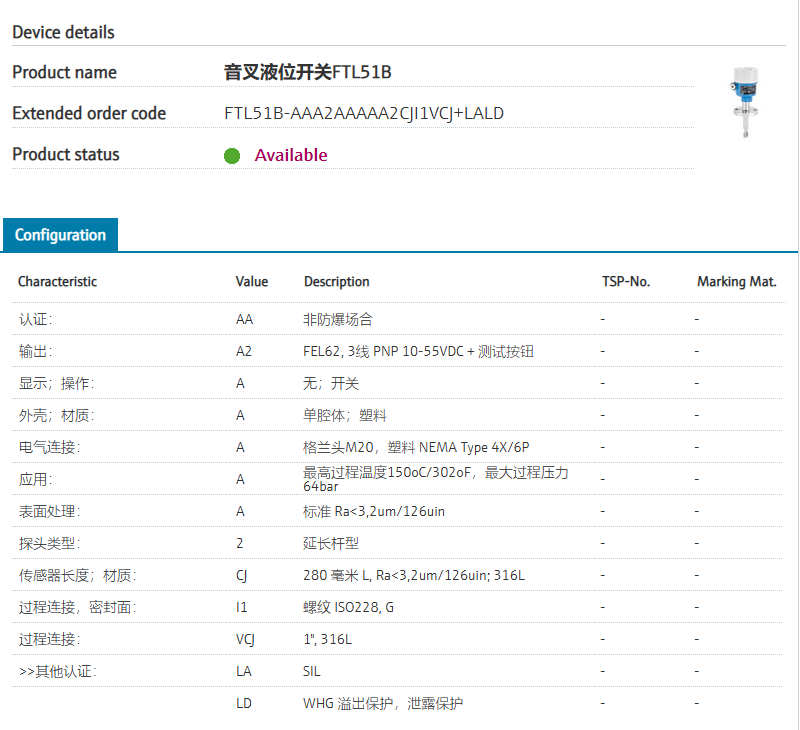This screenshot has width=800, height=730.
Task: Click the WHG 溢出保护 description entry
Action: coord(383,703)
